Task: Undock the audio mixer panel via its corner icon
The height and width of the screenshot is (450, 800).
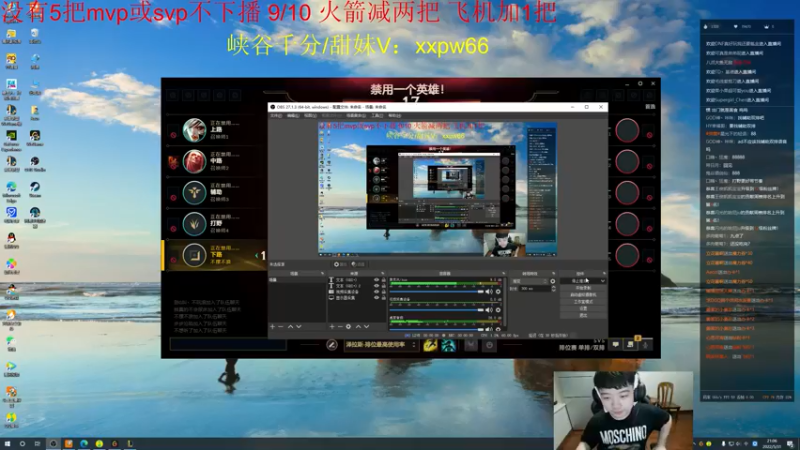Action: tap(504, 273)
